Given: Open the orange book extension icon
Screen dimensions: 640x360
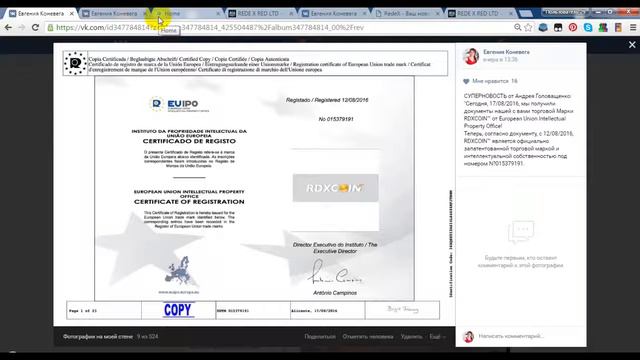Looking at the screenshot, I should coord(618,27).
